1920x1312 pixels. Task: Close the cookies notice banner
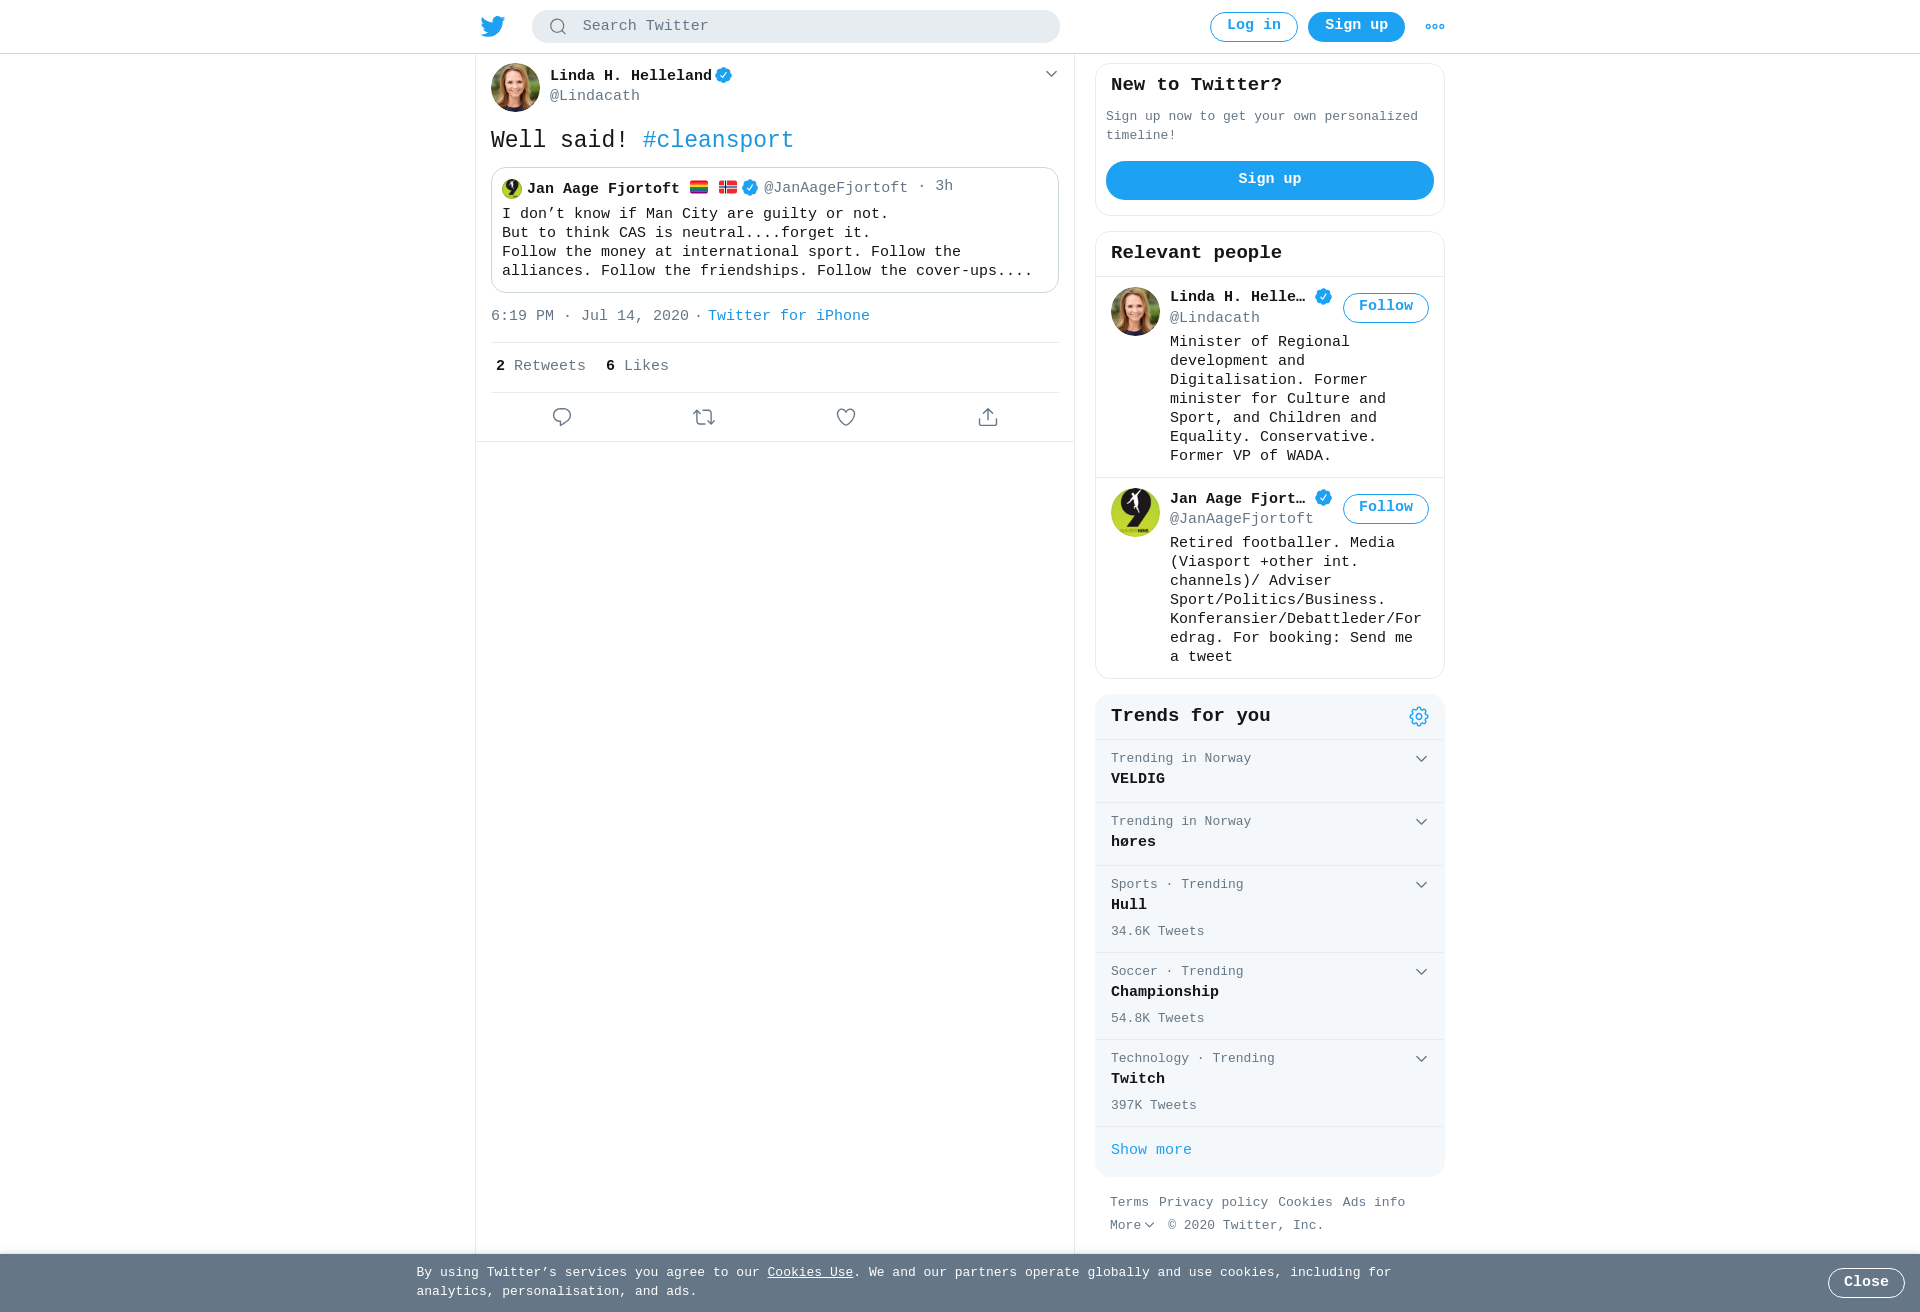tap(1866, 1282)
